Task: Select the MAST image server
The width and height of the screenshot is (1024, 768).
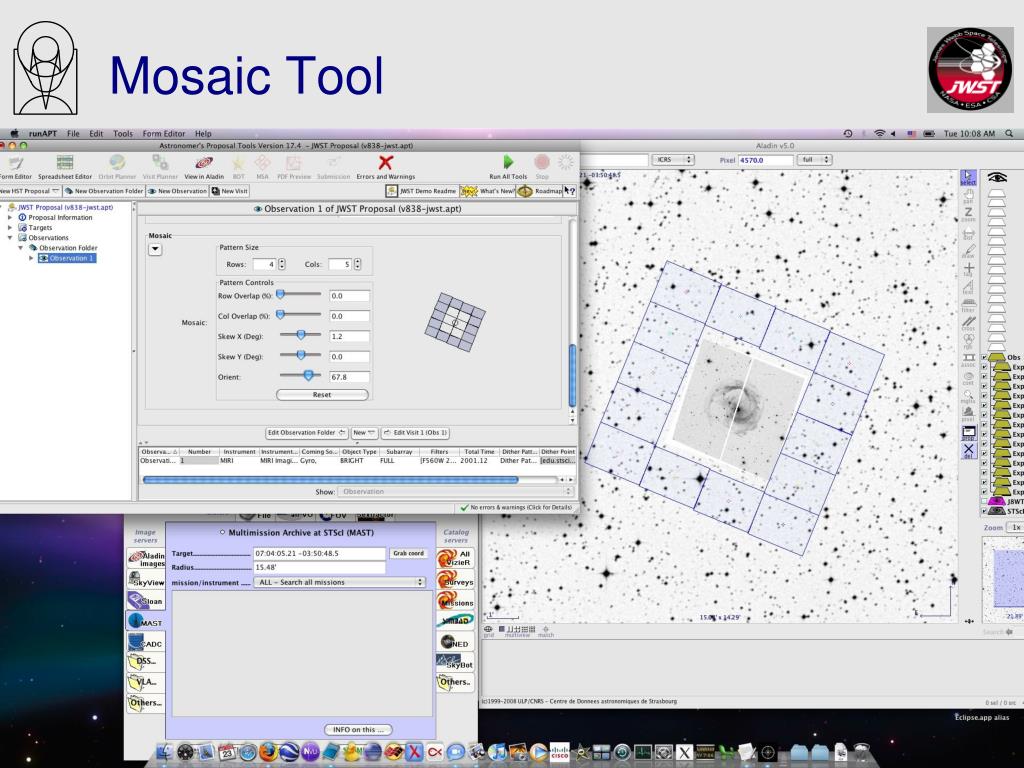Action: [146, 621]
